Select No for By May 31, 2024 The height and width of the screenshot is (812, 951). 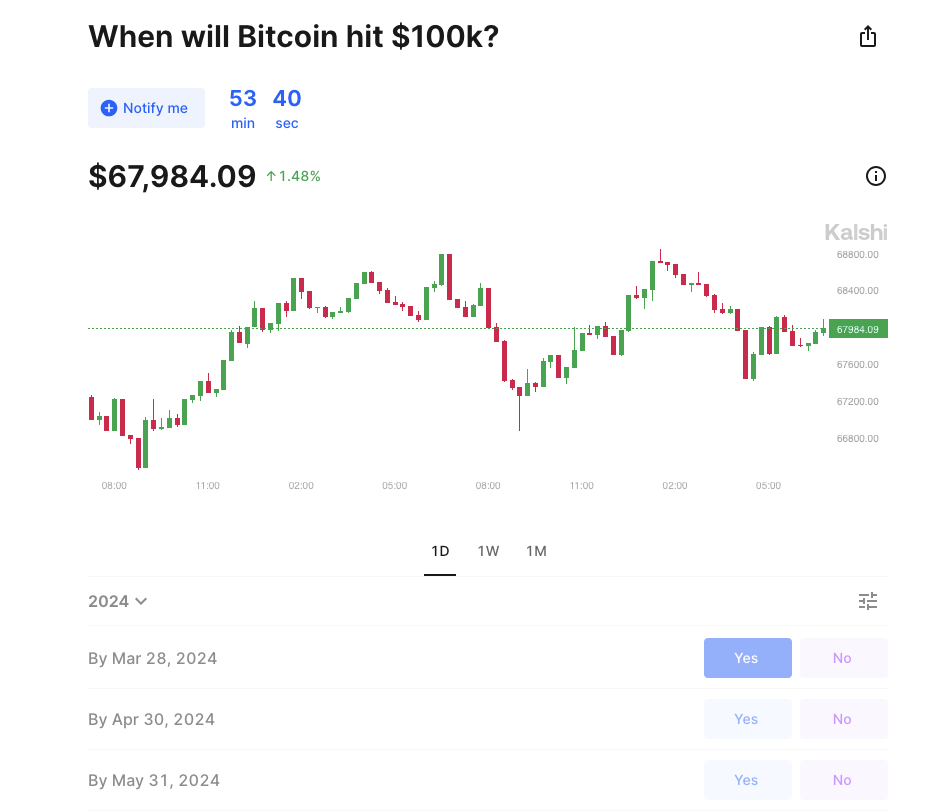coord(842,780)
